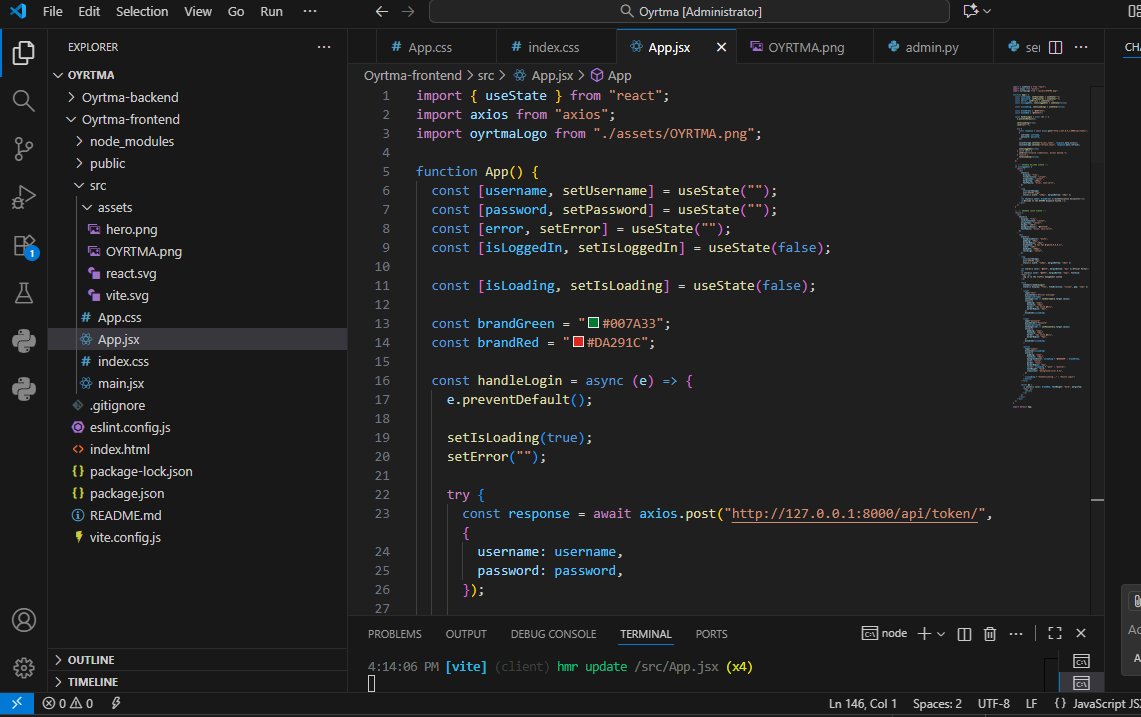1141x717 pixels.
Task: Switch to the PROBLEMS panel tab
Action: [x=394, y=634]
